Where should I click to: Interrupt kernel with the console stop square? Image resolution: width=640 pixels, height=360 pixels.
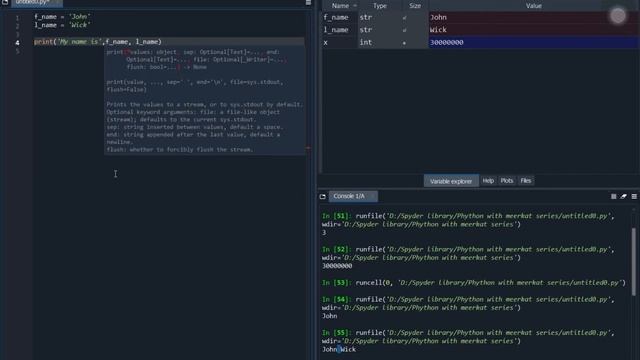613,196
